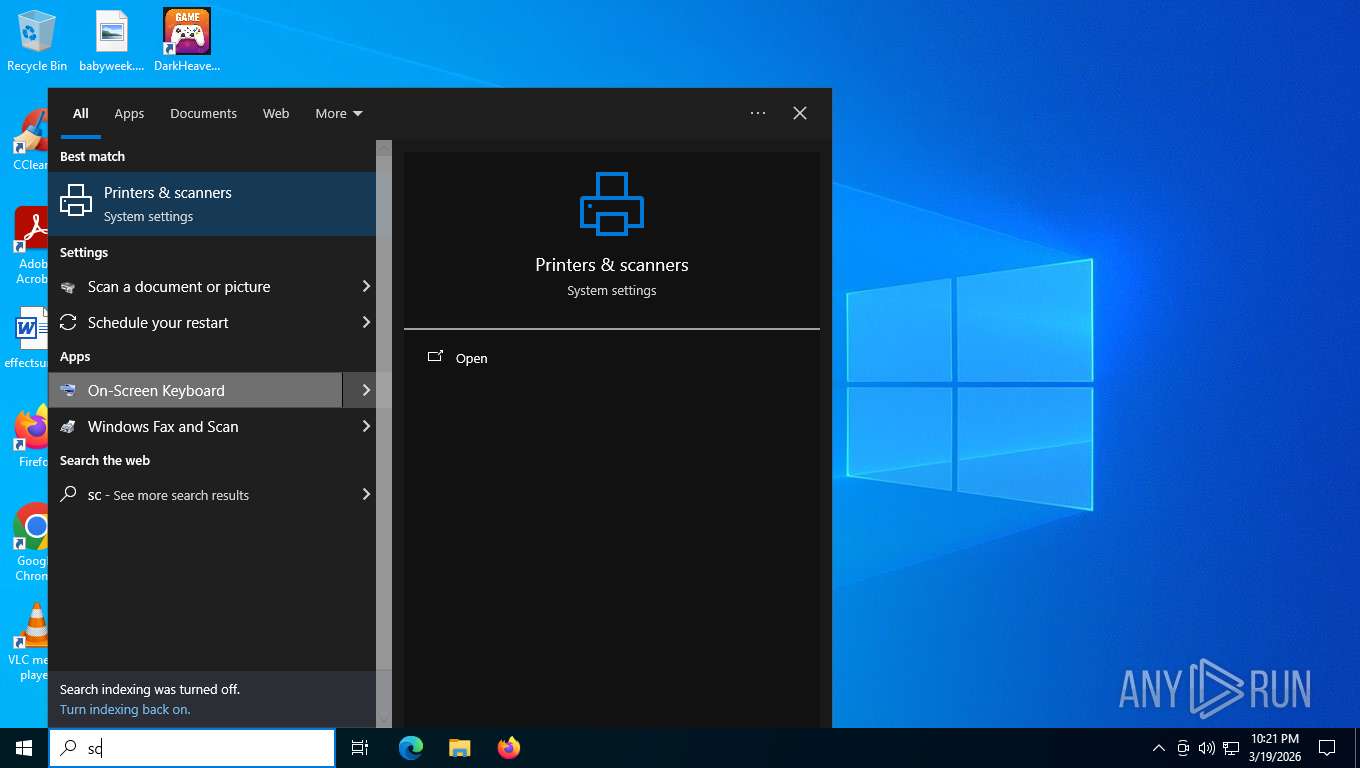Switch to the Web search tab
The image size is (1360, 768).
[276, 114]
